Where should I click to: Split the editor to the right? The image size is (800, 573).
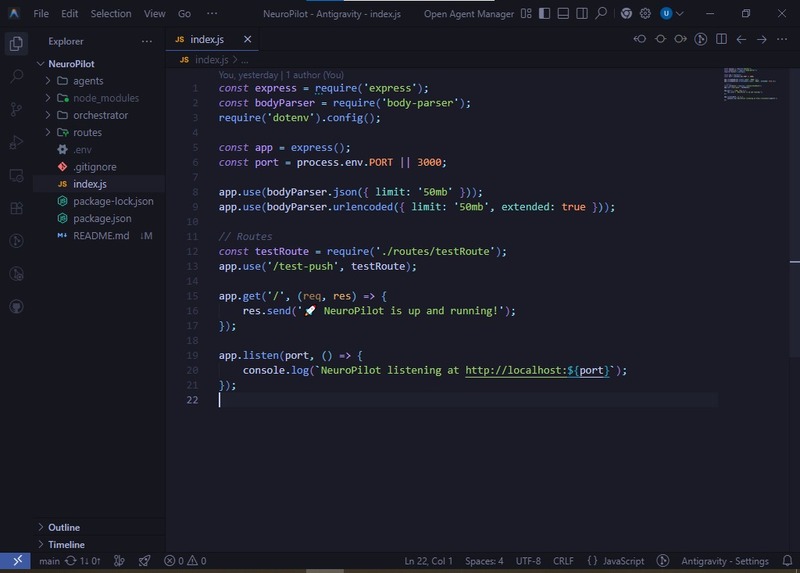(x=721, y=39)
